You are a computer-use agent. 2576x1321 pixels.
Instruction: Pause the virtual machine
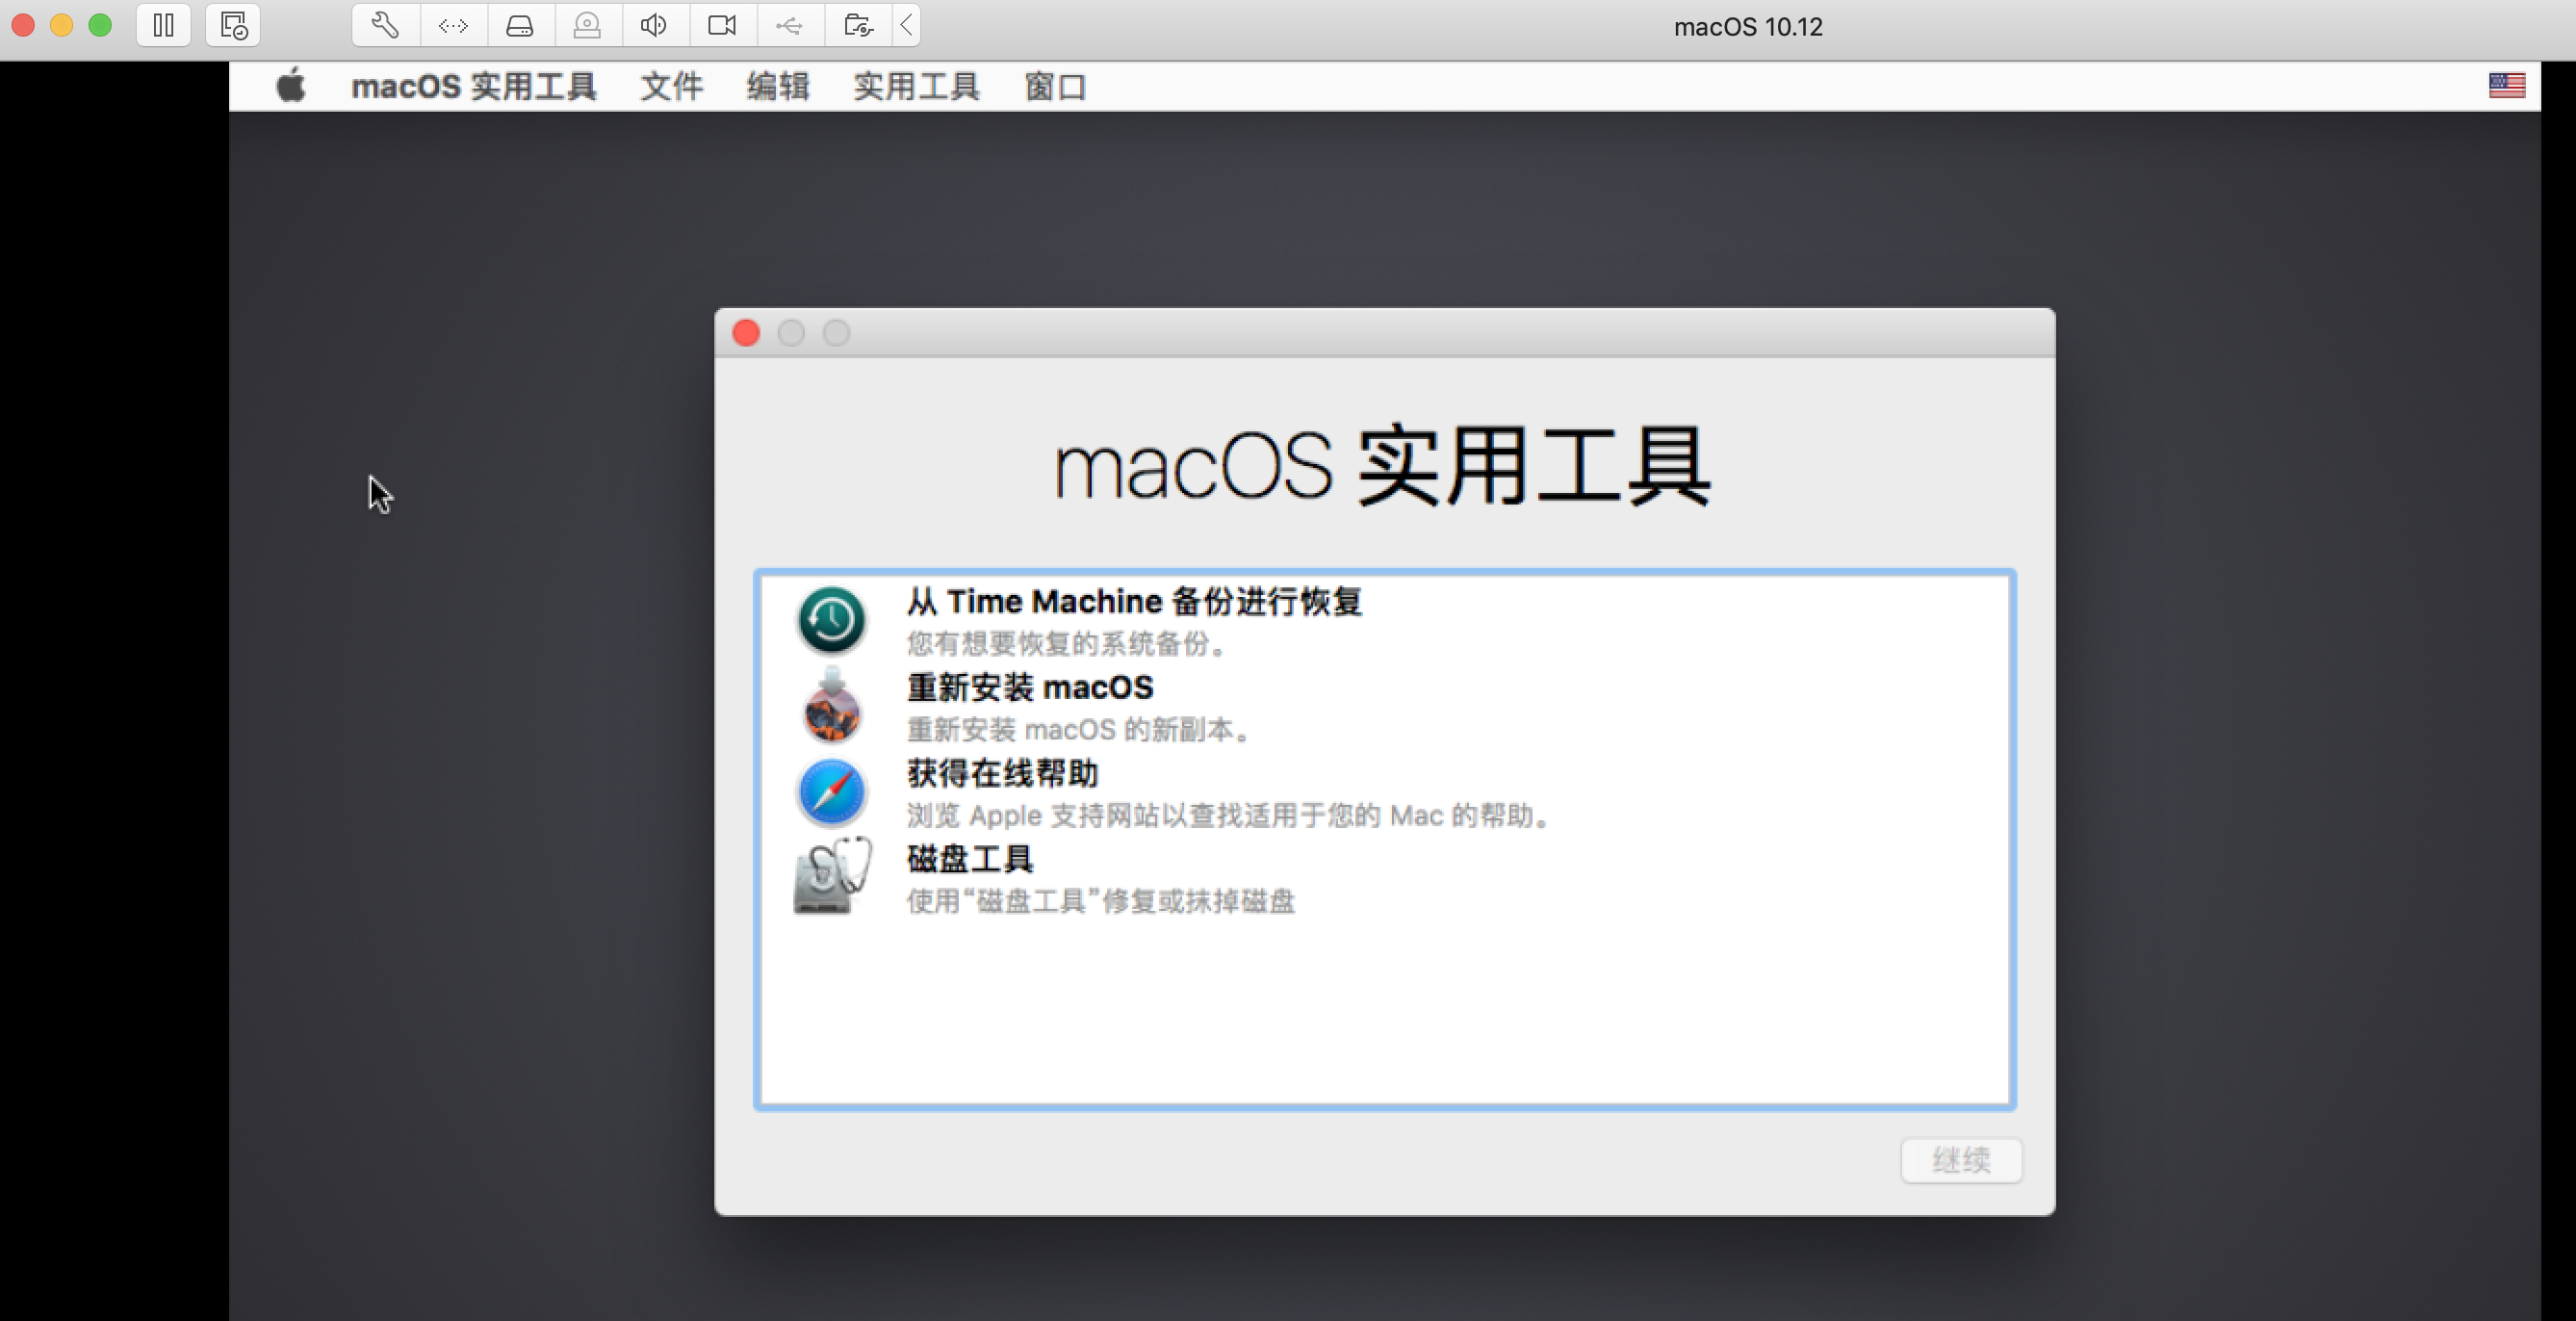coord(163,25)
